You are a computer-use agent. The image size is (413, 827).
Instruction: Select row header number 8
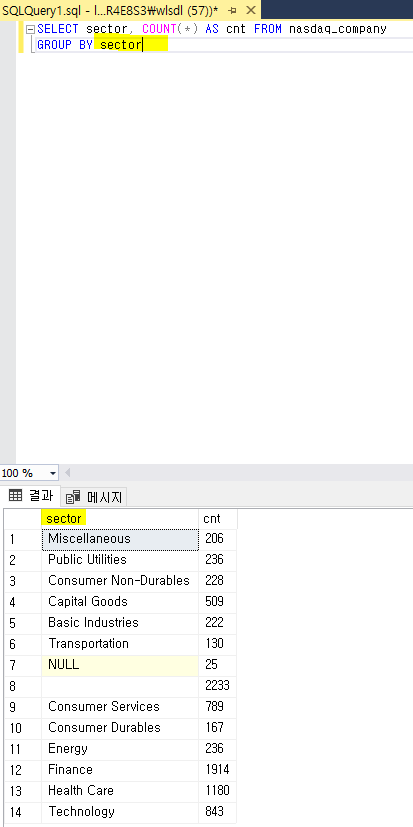point(23,686)
